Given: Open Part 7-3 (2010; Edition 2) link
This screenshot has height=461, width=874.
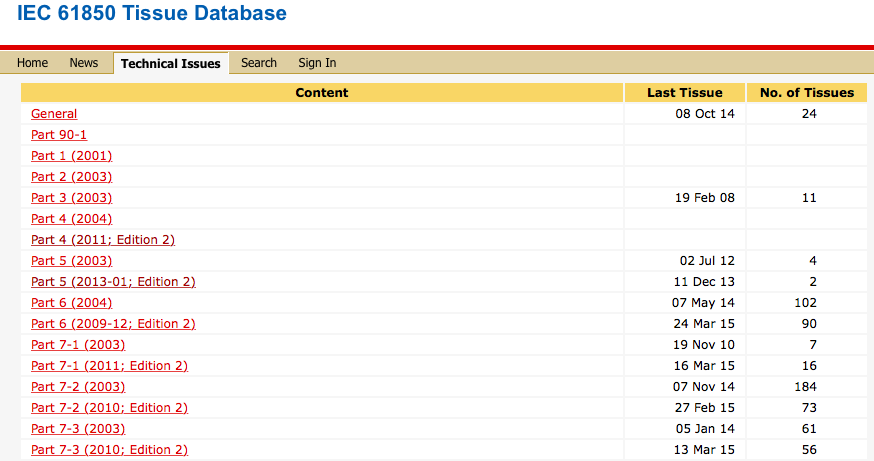Looking at the screenshot, I should click(x=109, y=450).
